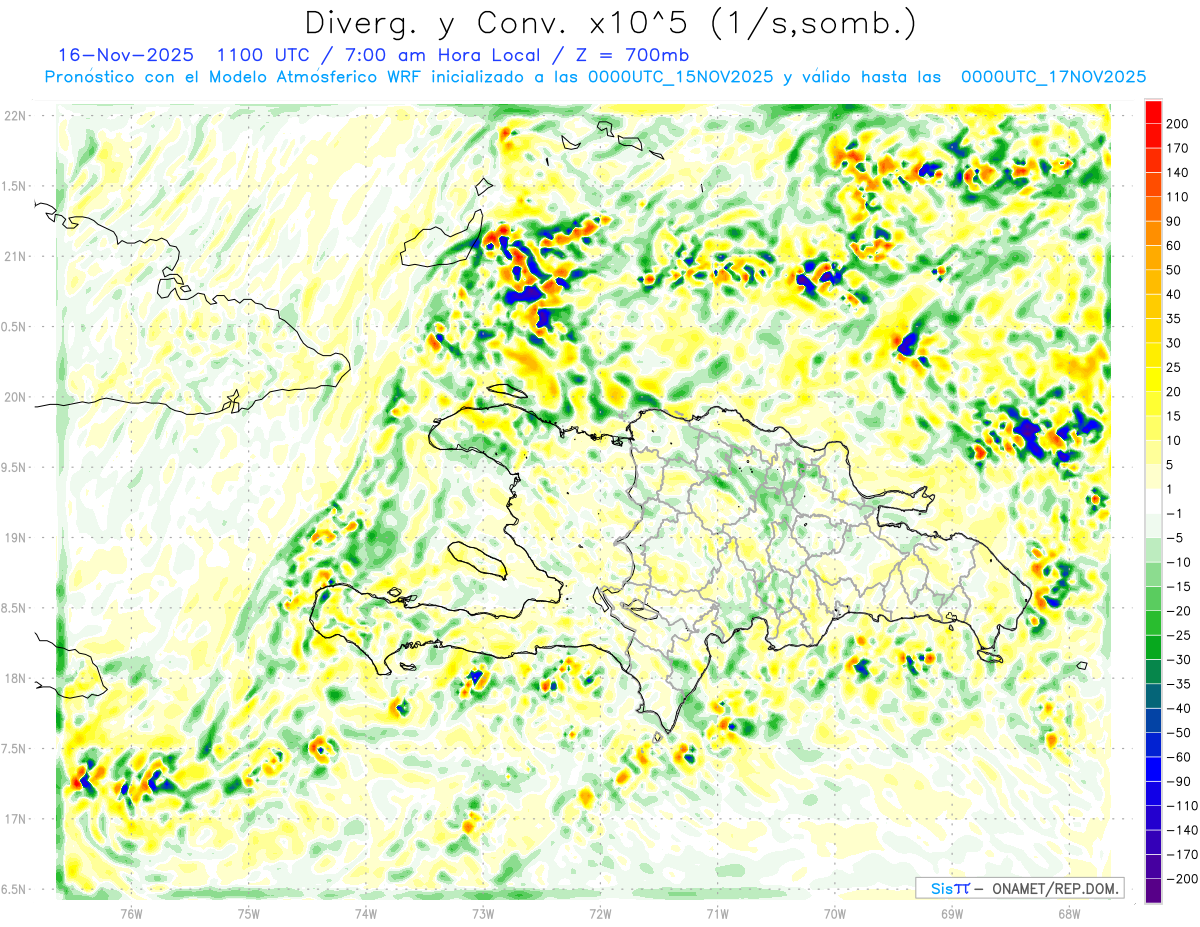
Task: Click the colorbar value '-25'
Action: click(x=1180, y=635)
